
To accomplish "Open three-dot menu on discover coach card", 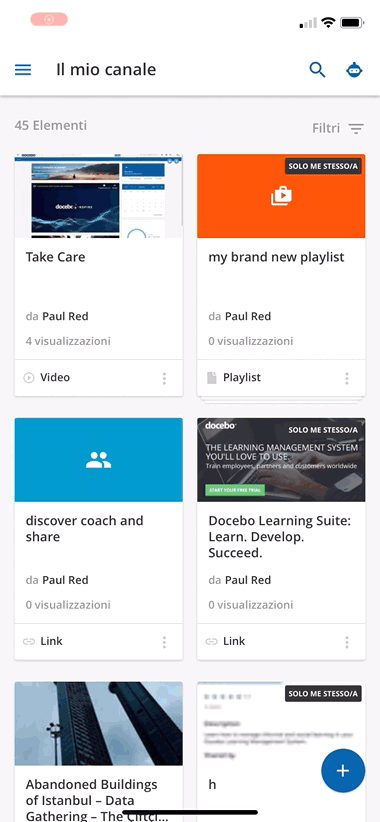I will [x=164, y=642].
